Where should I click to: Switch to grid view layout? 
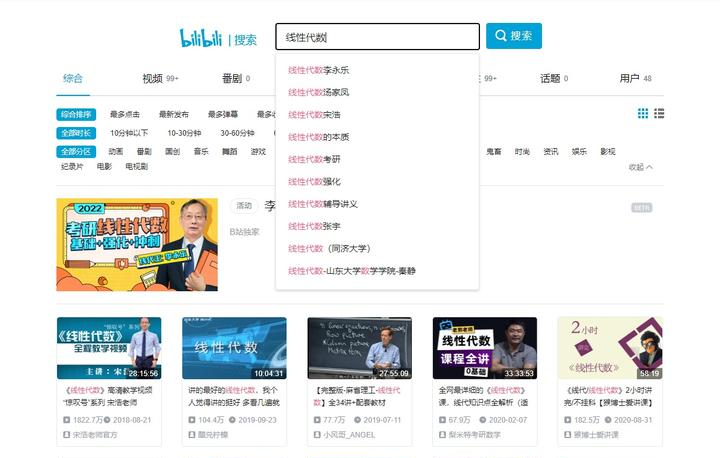(643, 113)
